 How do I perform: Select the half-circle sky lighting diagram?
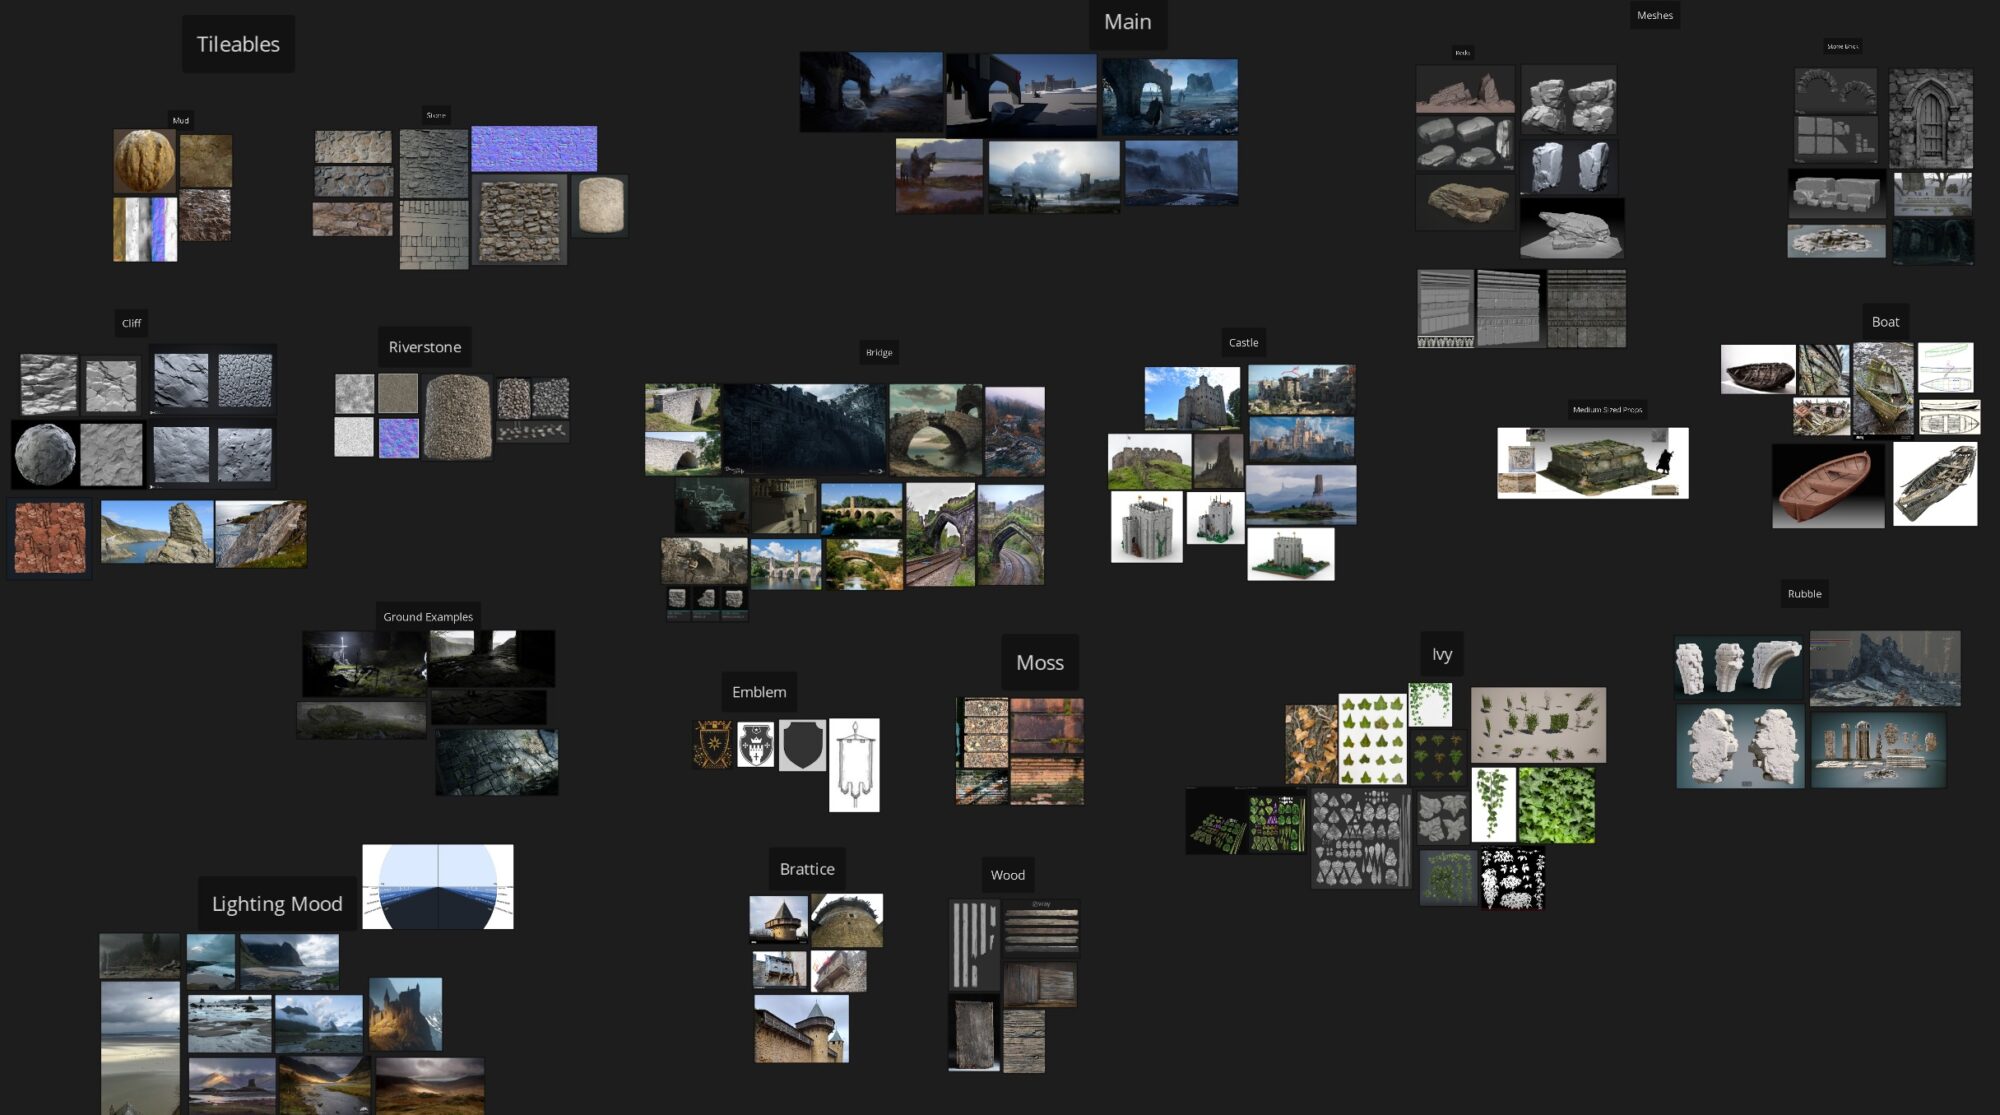(438, 886)
